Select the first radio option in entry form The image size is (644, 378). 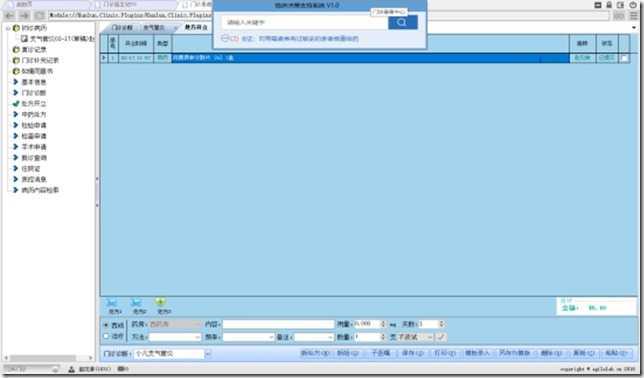(106, 325)
